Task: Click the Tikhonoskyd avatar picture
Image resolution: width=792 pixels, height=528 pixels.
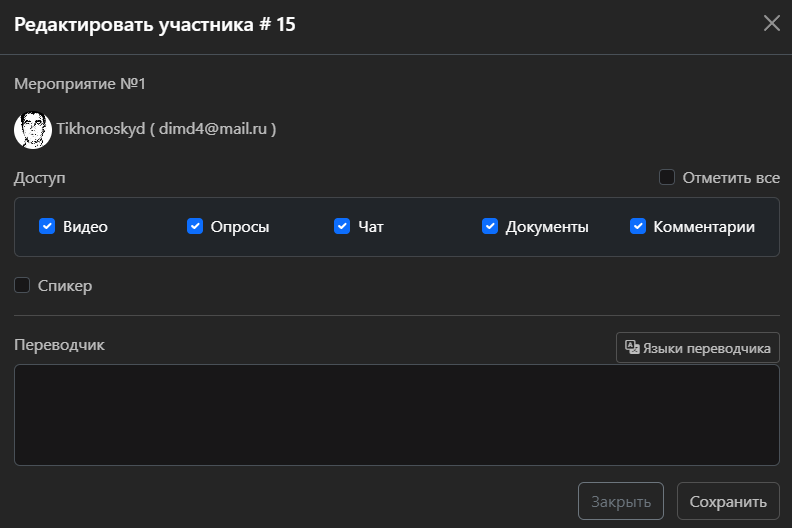Action: pos(33,129)
